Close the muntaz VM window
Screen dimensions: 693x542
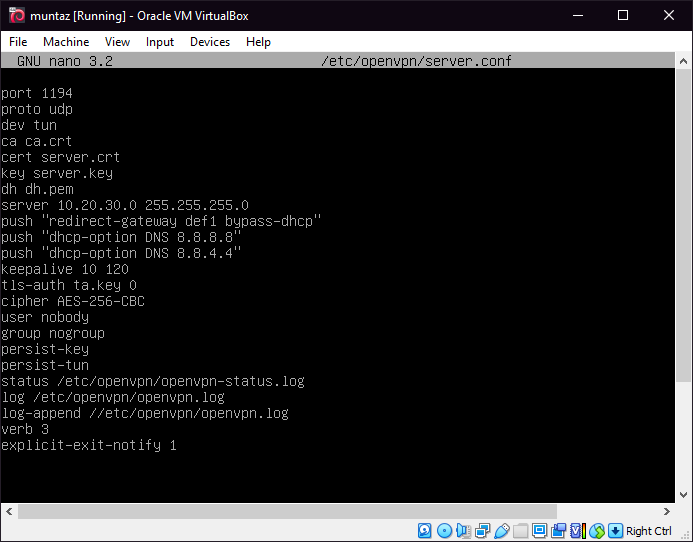669,15
